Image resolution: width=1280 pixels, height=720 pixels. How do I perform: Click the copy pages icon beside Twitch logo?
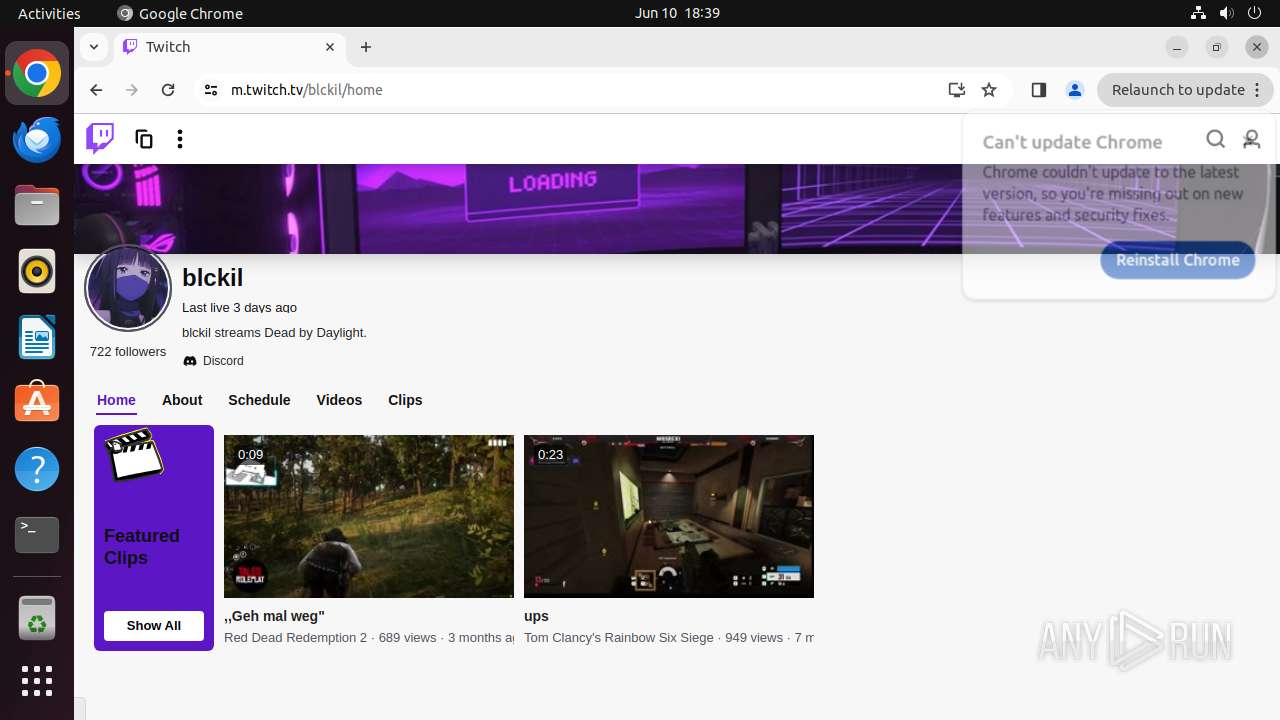click(144, 139)
